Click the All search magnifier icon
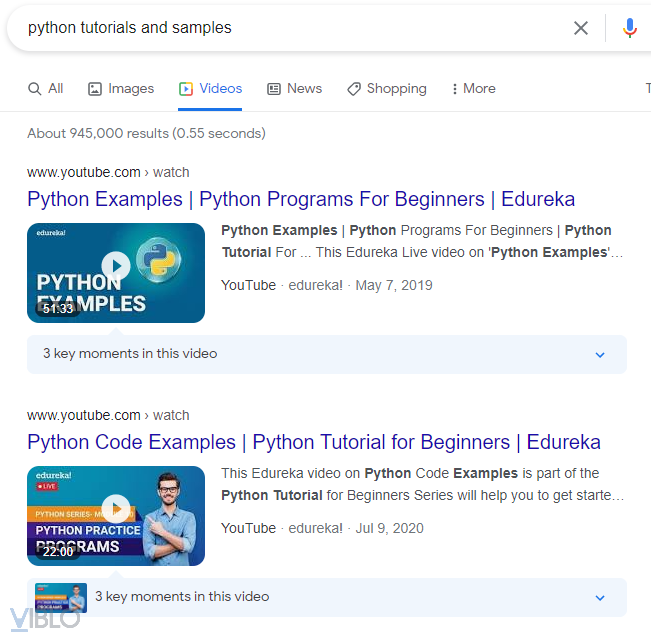 pos(35,89)
